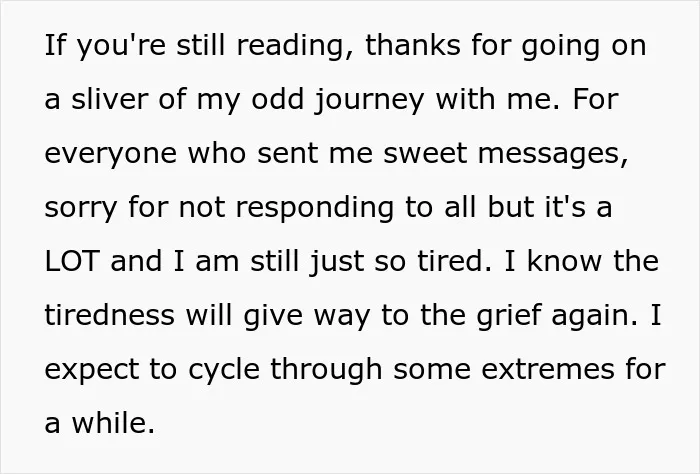Click on the word "journey"
This screenshot has width=700, height=474.
click(369, 101)
